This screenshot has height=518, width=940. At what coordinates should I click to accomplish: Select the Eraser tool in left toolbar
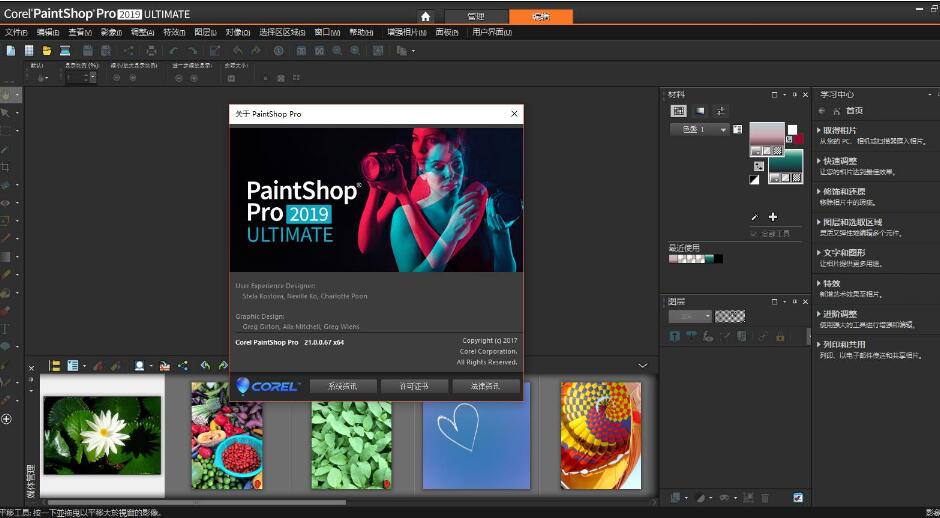[x=6, y=275]
